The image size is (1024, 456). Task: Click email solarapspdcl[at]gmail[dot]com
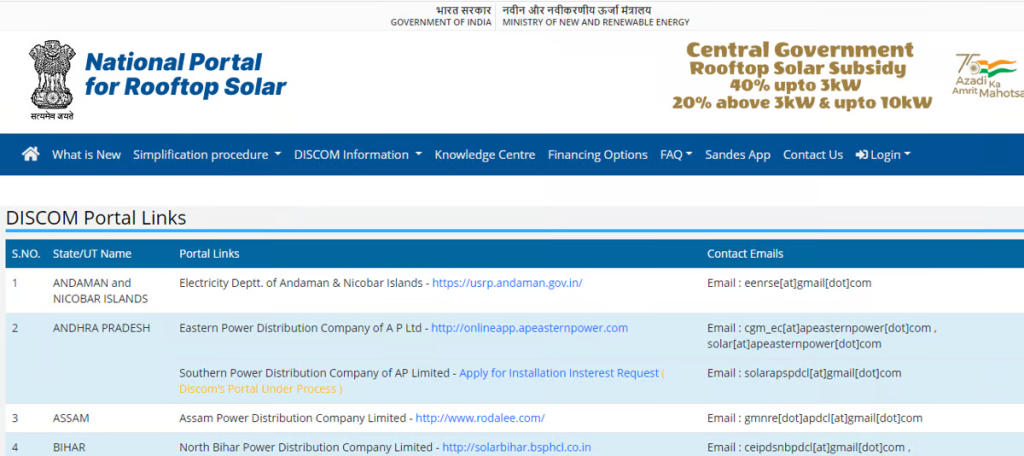[x=823, y=373]
